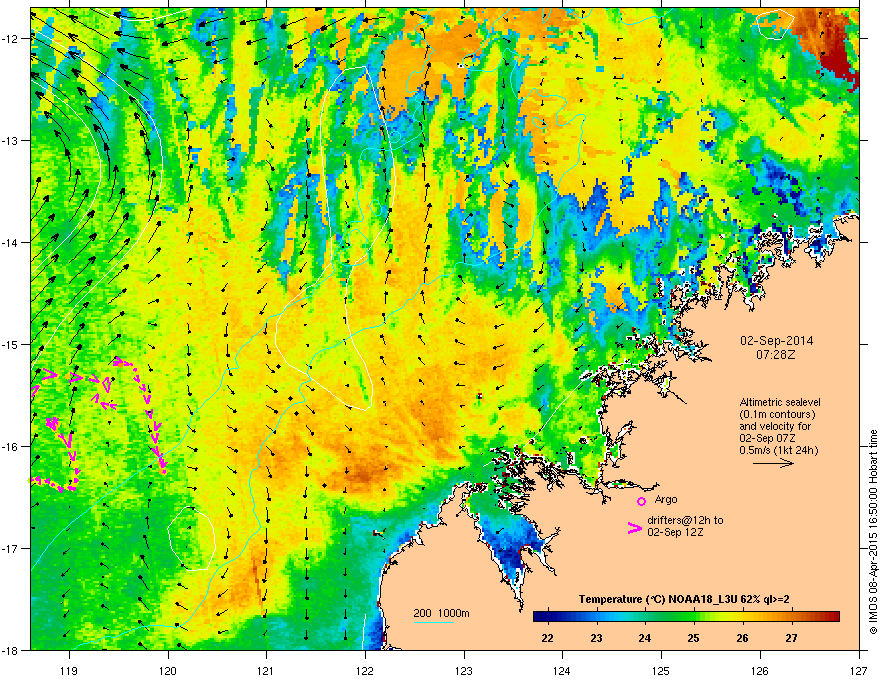Image resolution: width=880 pixels, height=680 pixels.
Task: Click the colour bar tick label 26
Action: (742, 638)
